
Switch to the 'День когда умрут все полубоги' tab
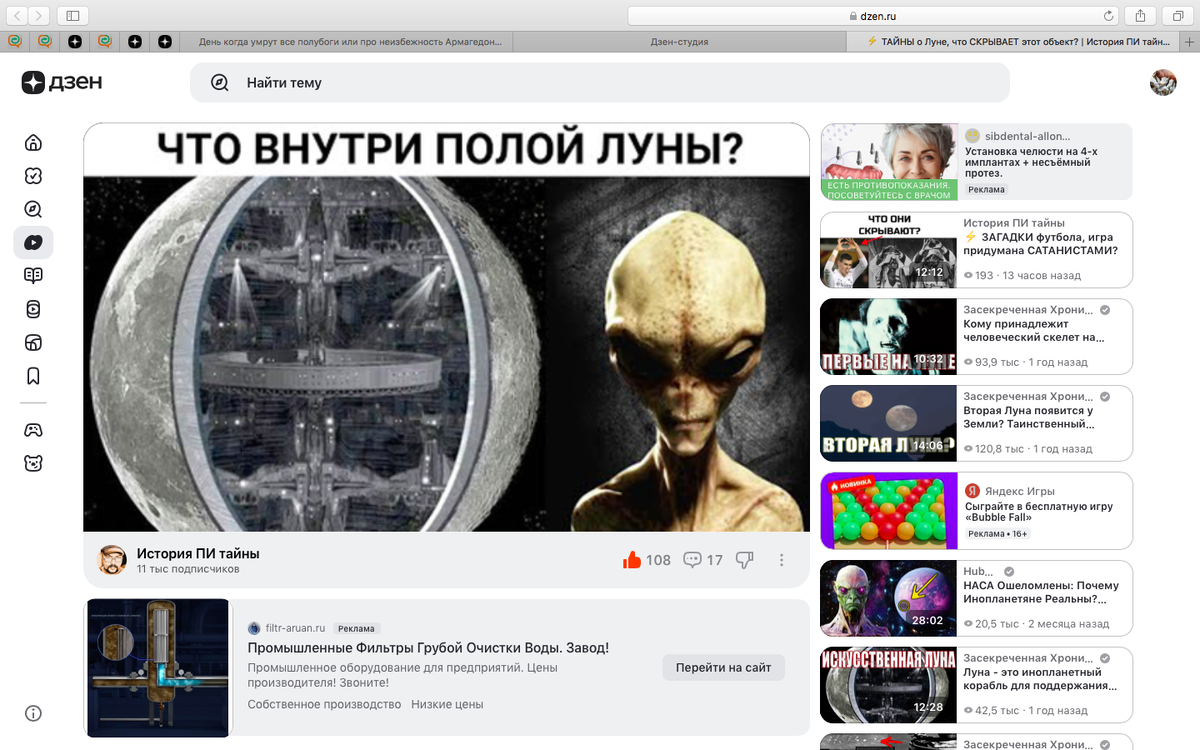(x=349, y=42)
